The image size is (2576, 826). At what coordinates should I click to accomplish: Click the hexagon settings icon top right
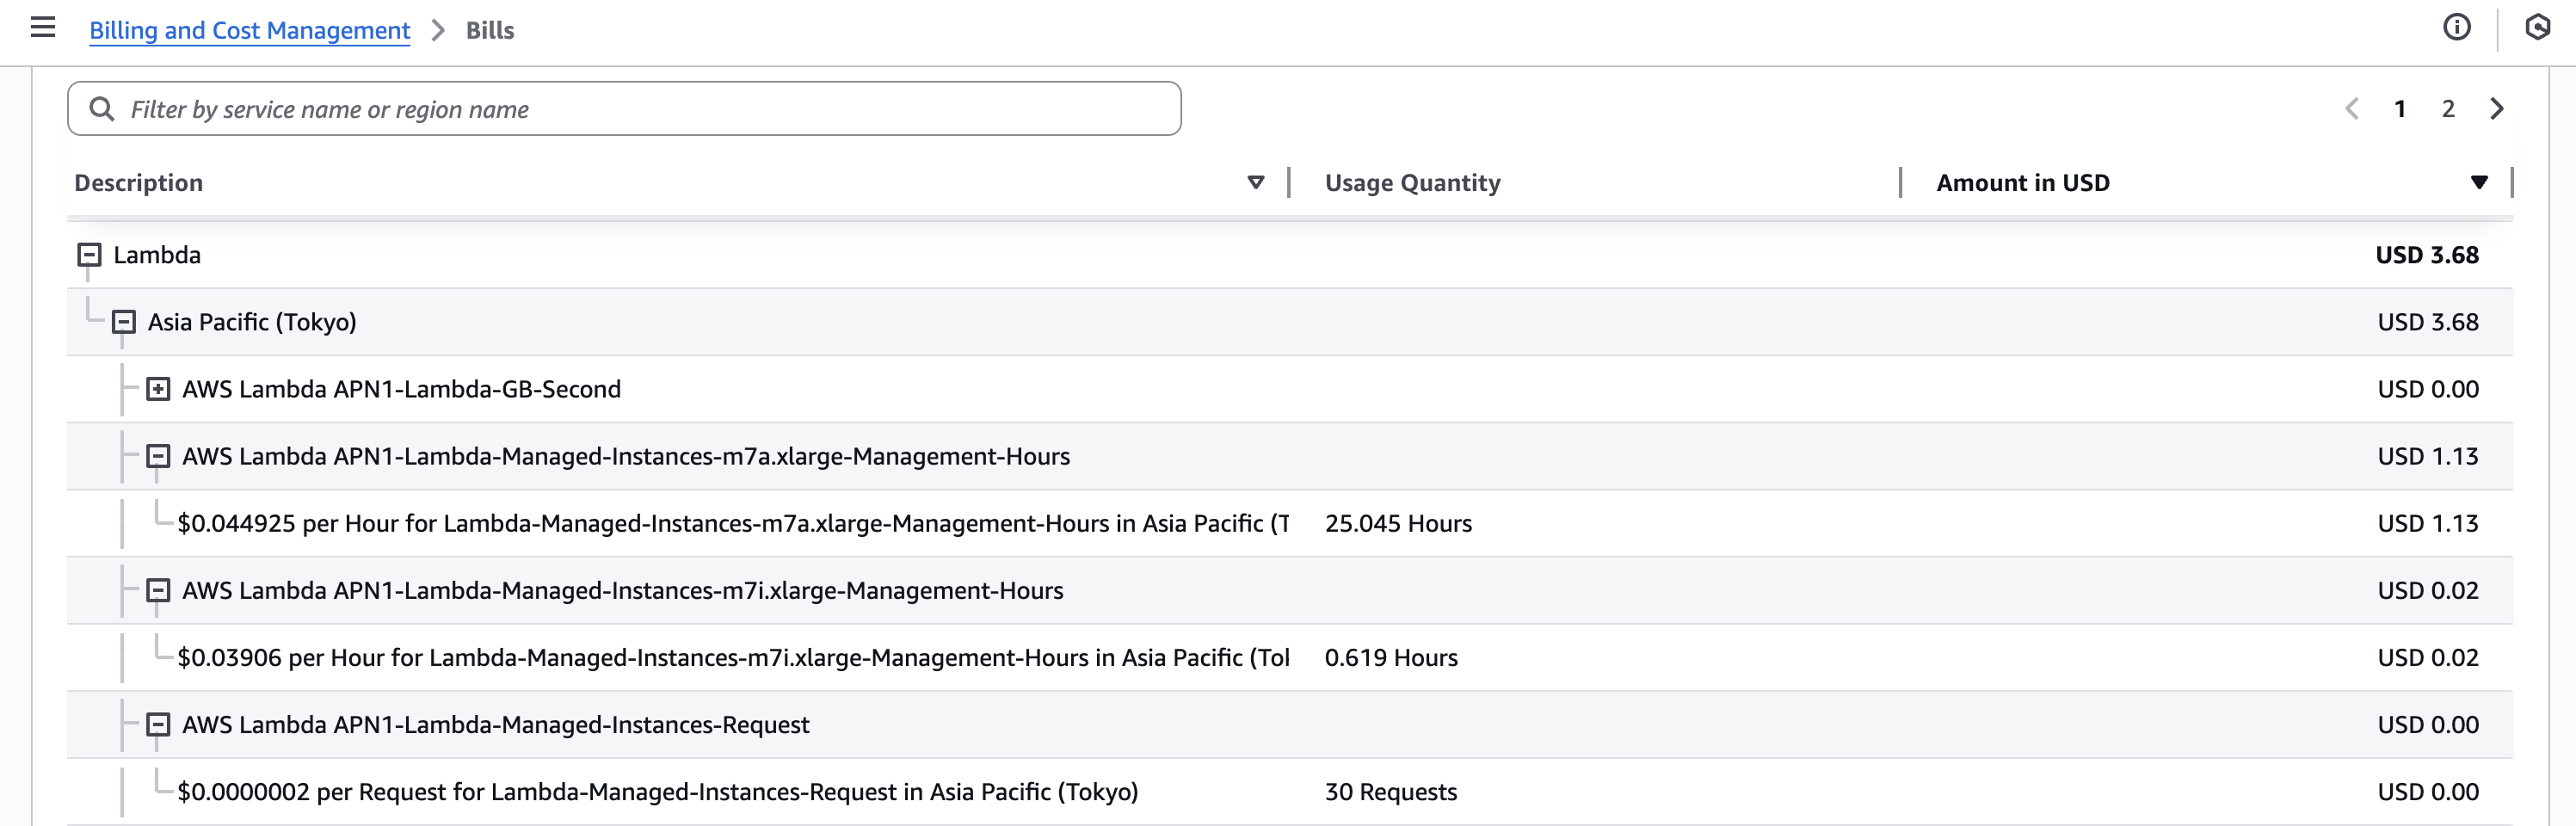pos(2537,28)
